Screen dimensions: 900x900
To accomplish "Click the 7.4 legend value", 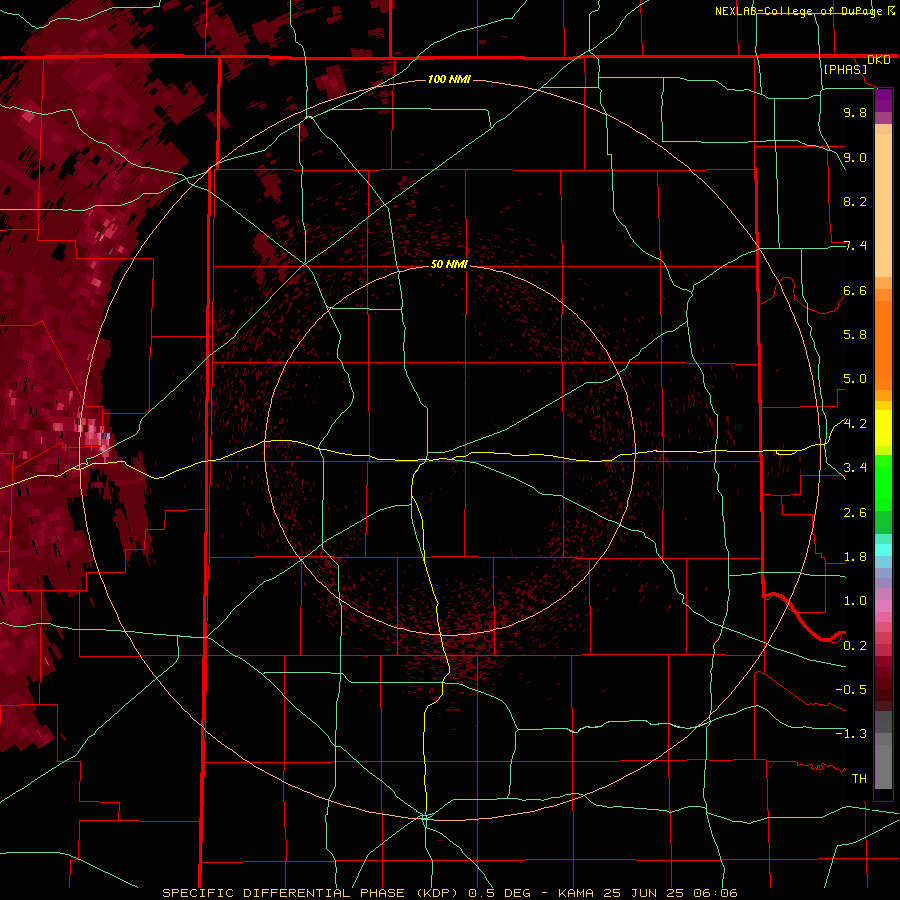I will tap(855, 246).
